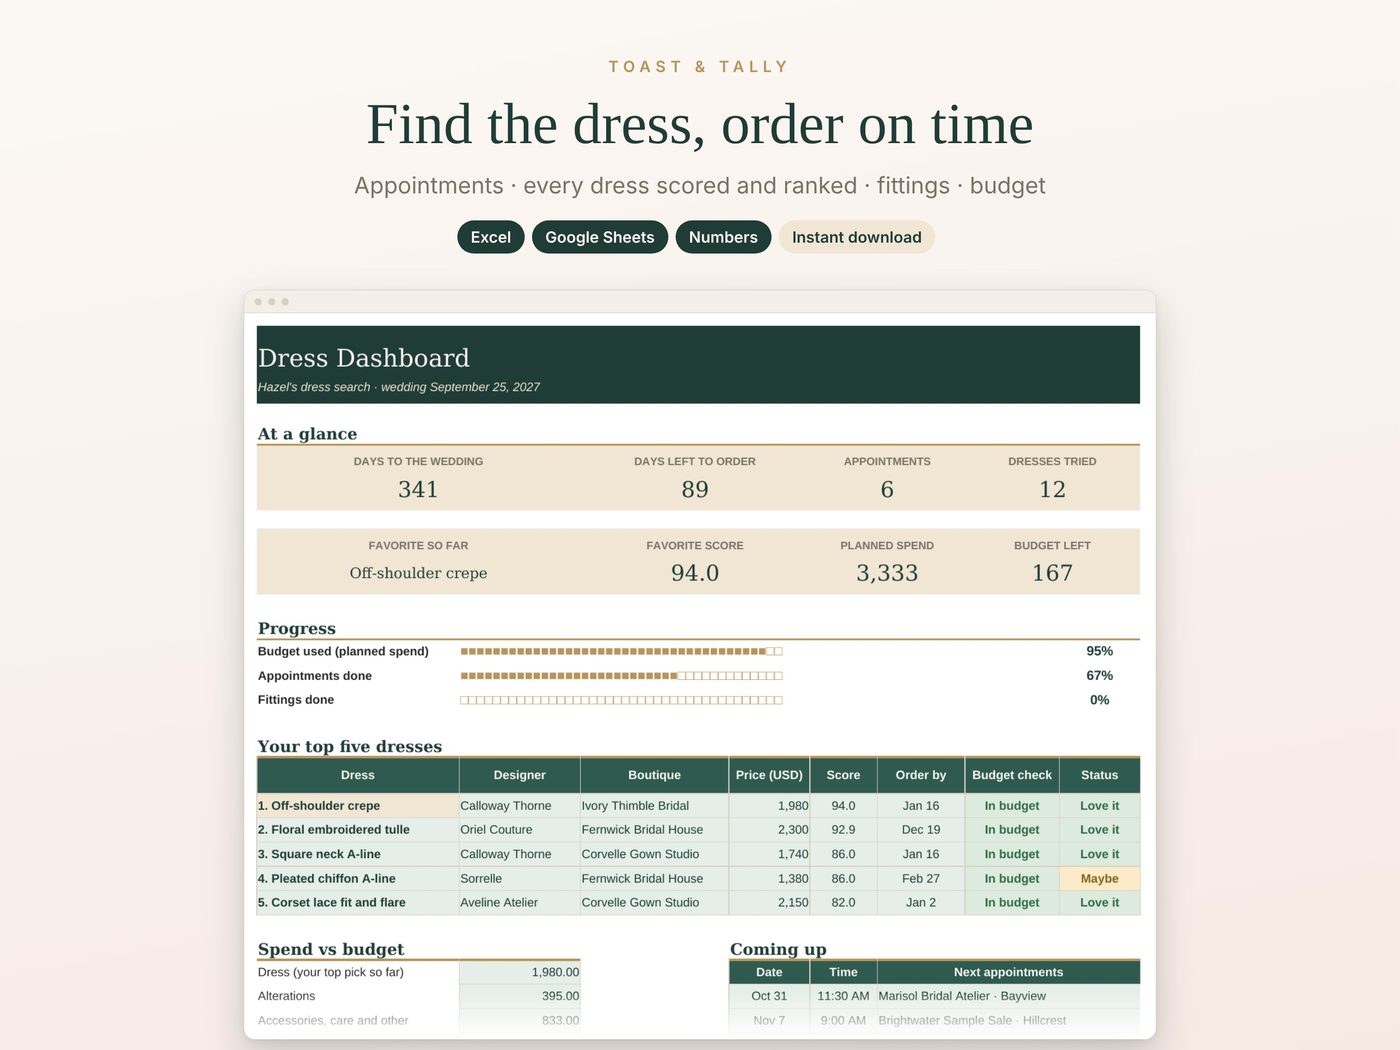The height and width of the screenshot is (1050, 1400).
Task: Select the 92.9 score cell
Action: [843, 830]
